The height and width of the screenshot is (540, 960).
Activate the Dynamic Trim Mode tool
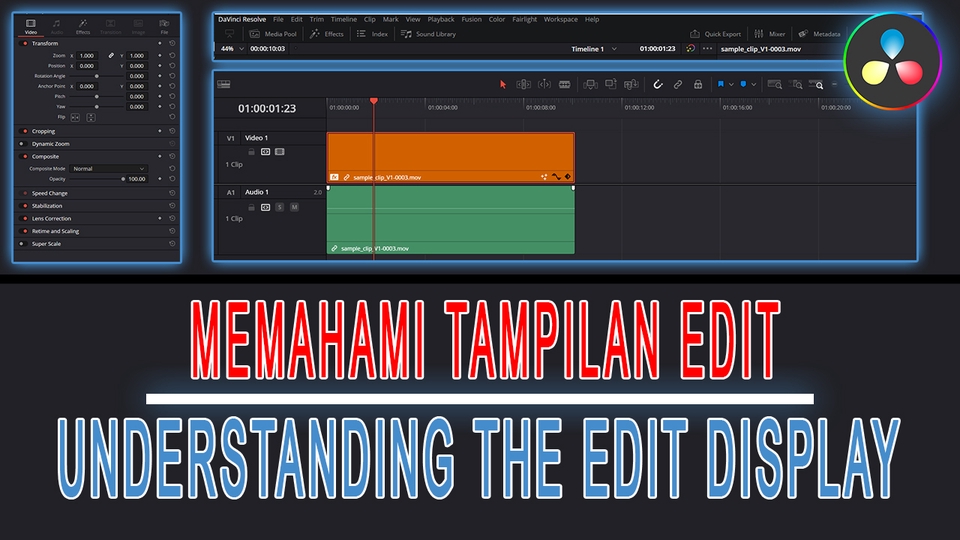click(544, 84)
